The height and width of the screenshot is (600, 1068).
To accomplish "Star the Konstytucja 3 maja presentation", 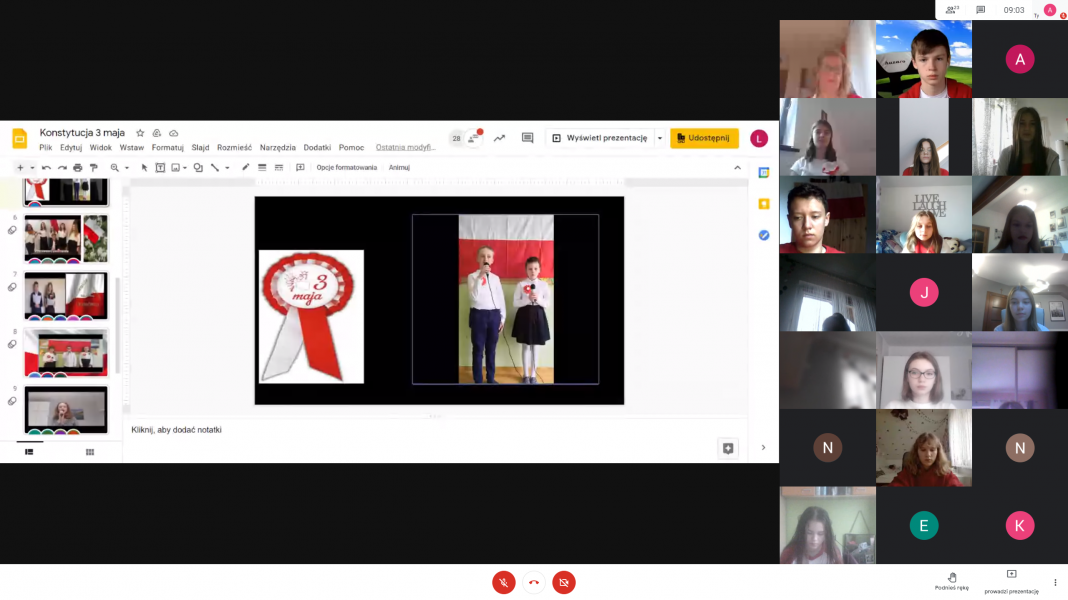I will [x=140, y=133].
